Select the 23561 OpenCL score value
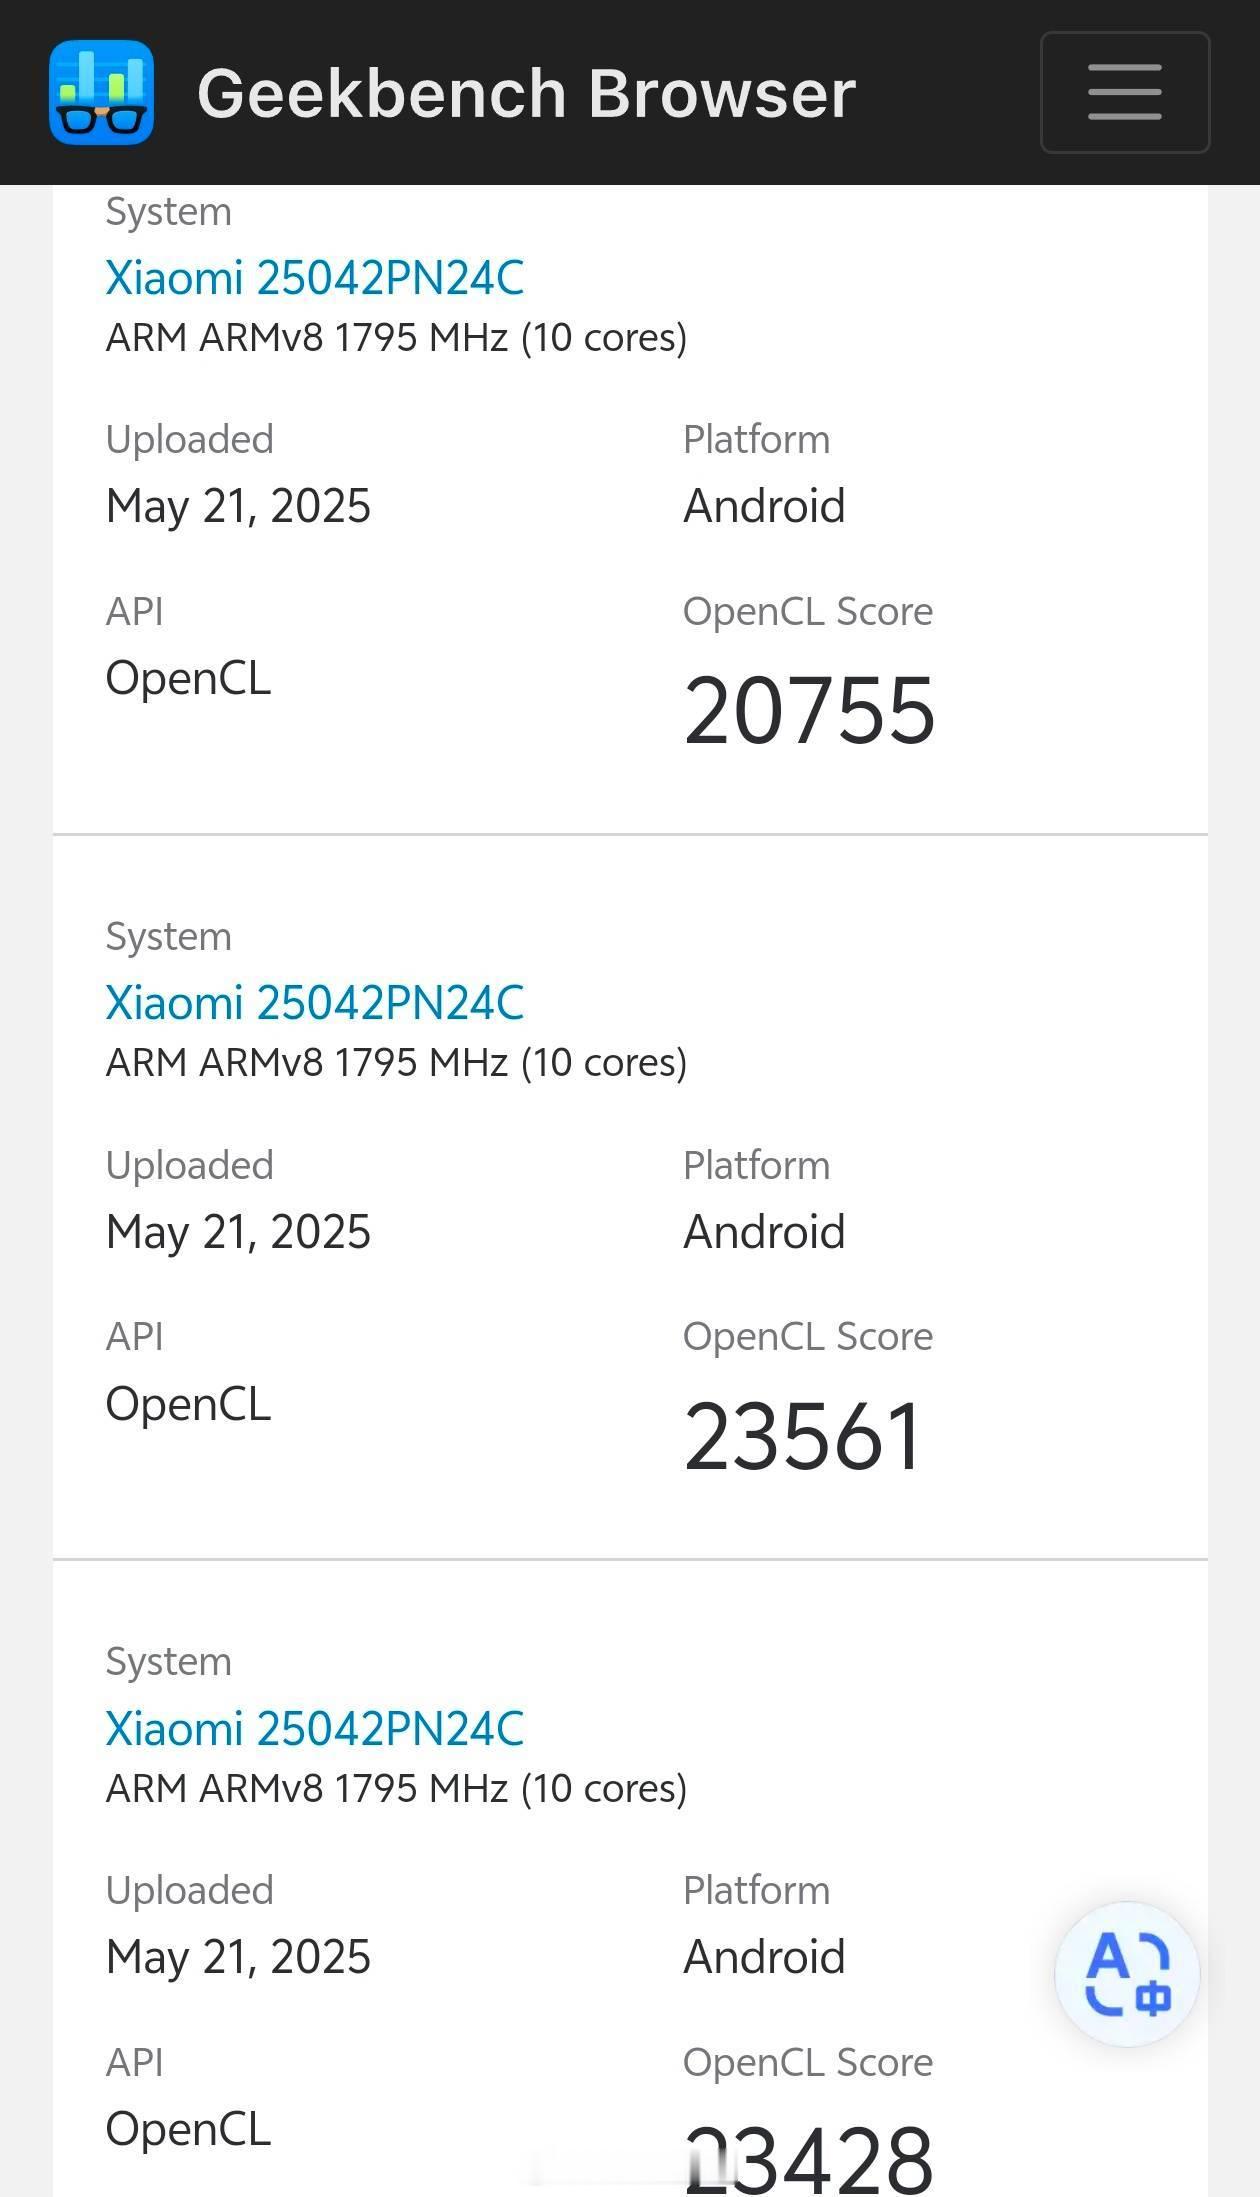 click(x=803, y=1436)
